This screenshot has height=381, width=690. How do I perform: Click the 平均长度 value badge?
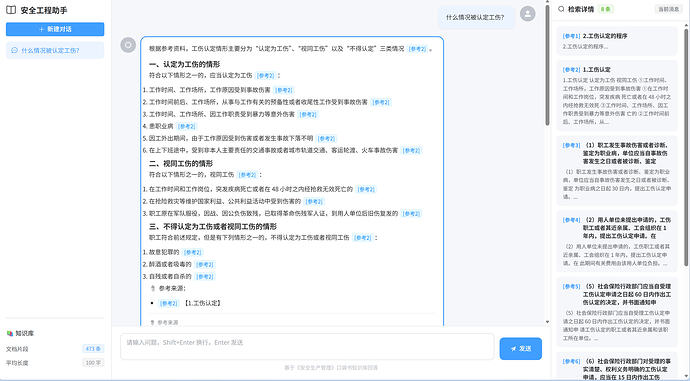[93, 363]
